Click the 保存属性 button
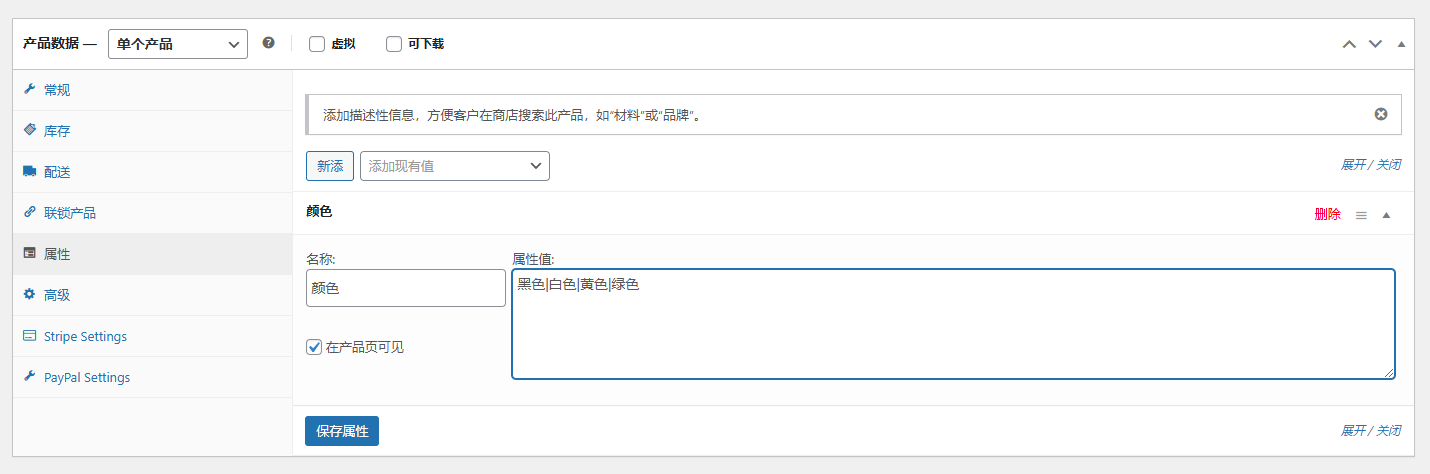This screenshot has width=1430, height=474. click(342, 431)
